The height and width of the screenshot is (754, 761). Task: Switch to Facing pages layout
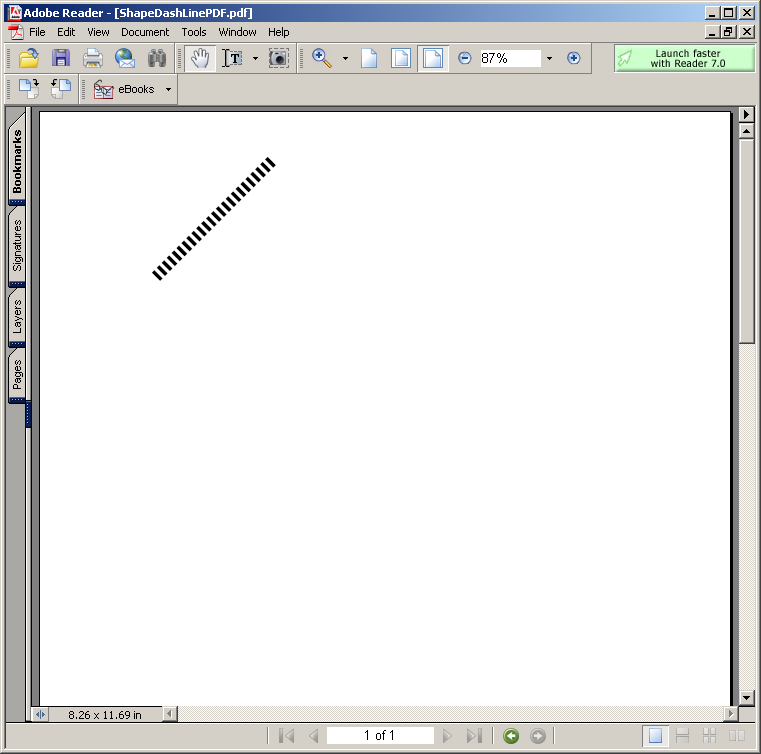click(x=737, y=736)
